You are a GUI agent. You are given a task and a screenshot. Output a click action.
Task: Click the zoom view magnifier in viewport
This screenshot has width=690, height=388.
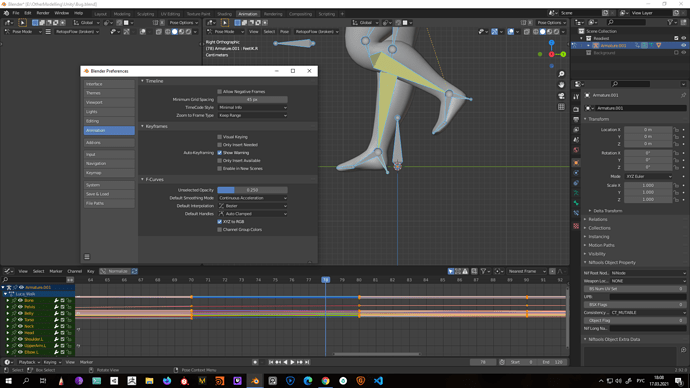tap(561, 74)
